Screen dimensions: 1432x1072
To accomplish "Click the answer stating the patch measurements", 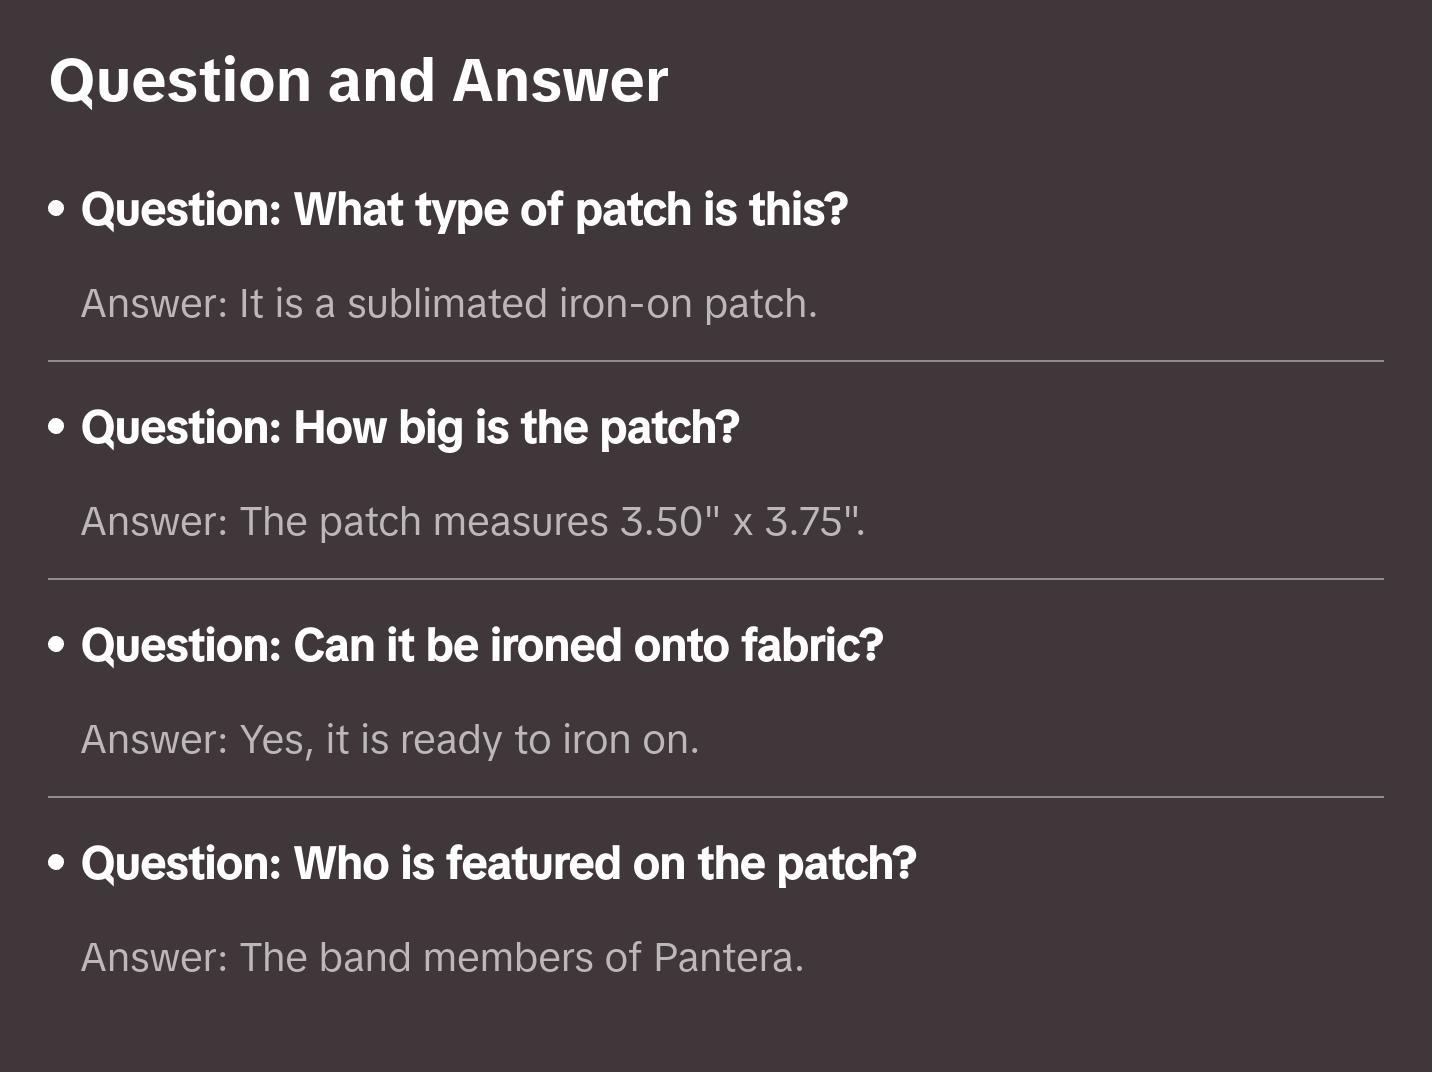I will click(x=472, y=522).
